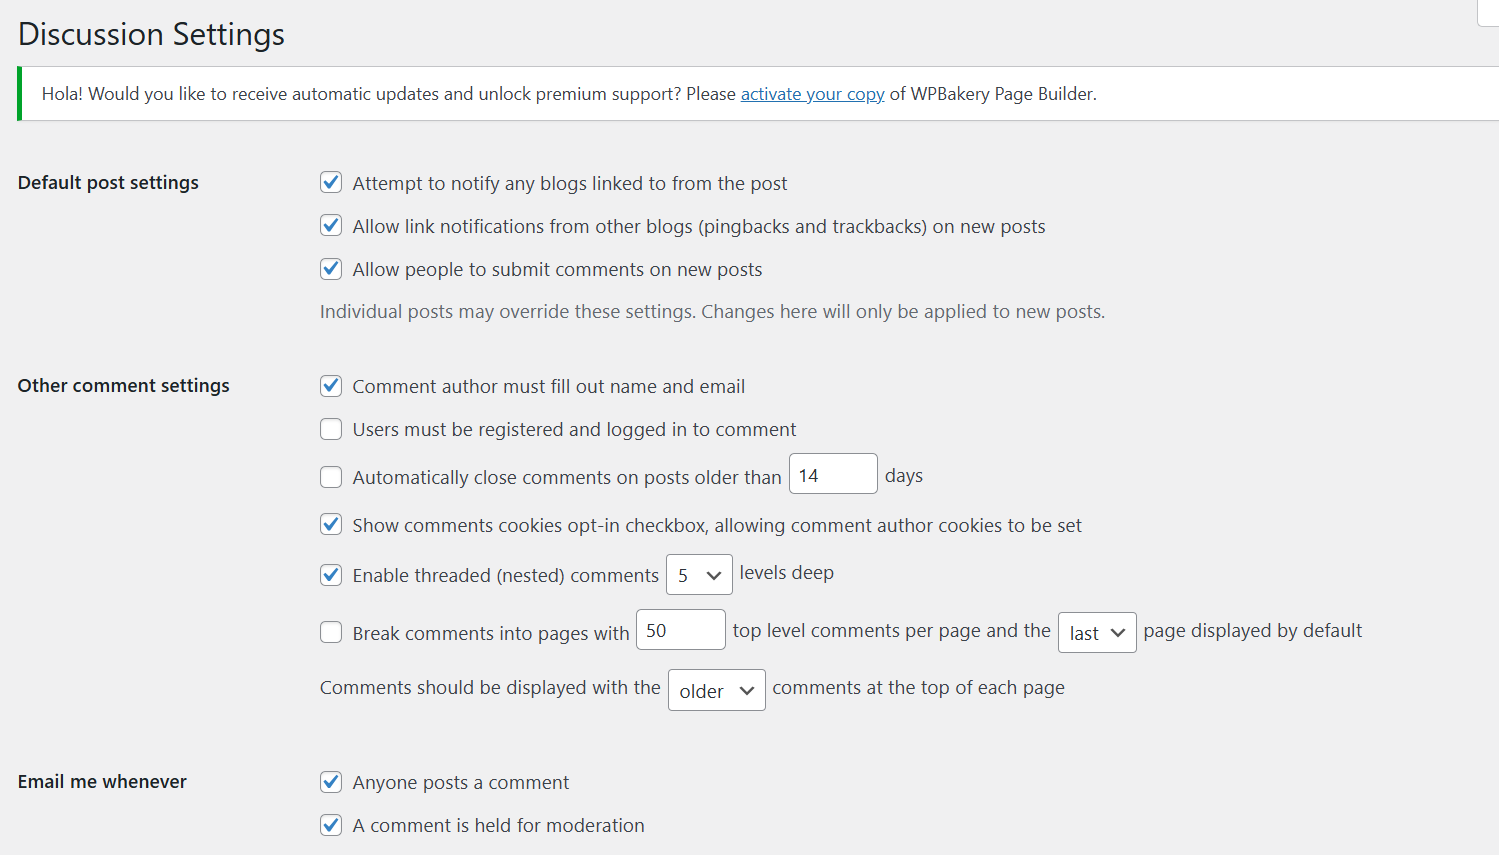Click the 'Allow people to submit comments' label
1499x855 pixels.
pos(557,270)
